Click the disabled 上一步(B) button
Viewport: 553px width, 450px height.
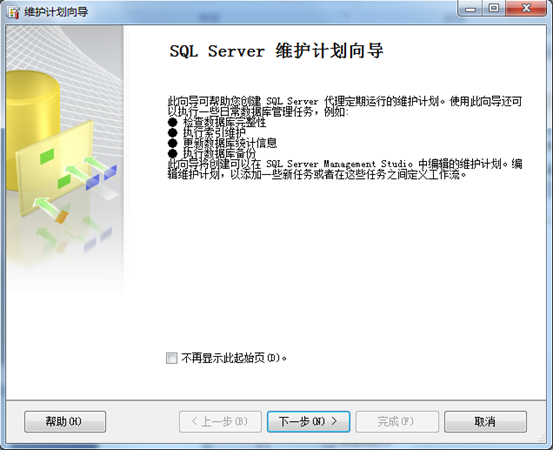pyautogui.click(x=220, y=421)
